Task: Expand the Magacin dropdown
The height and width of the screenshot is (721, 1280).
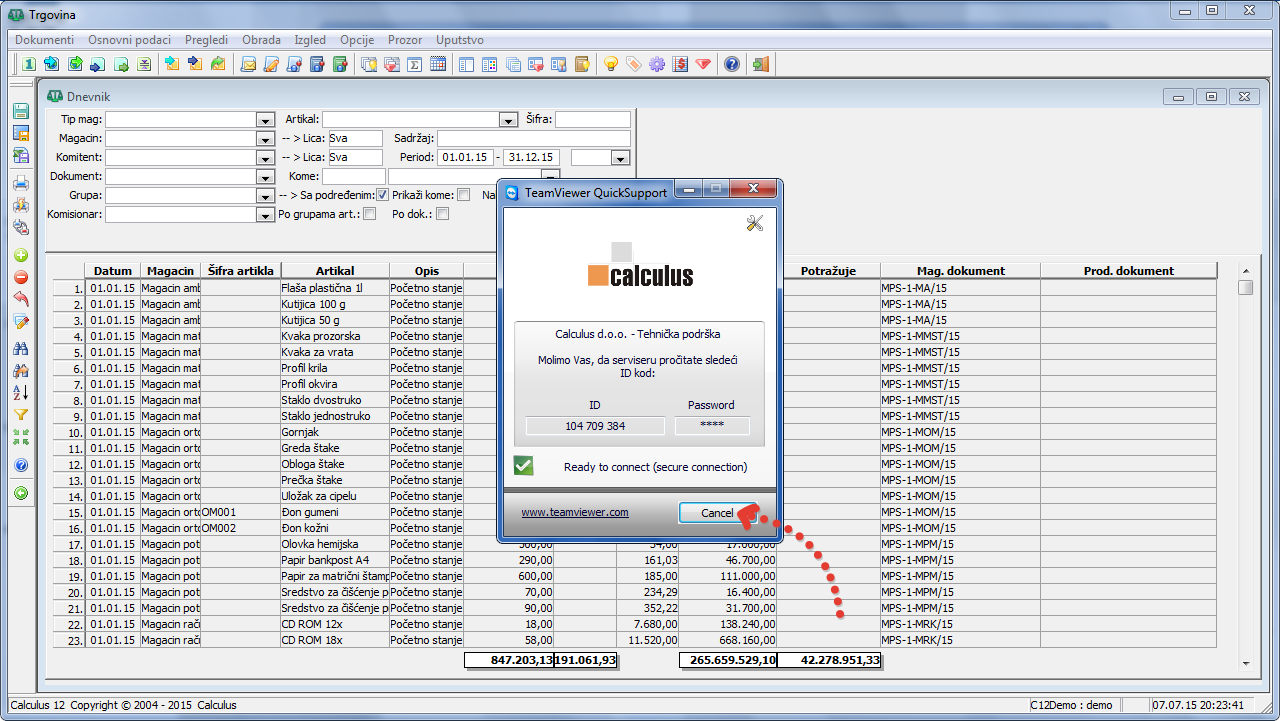Action: tap(265, 139)
